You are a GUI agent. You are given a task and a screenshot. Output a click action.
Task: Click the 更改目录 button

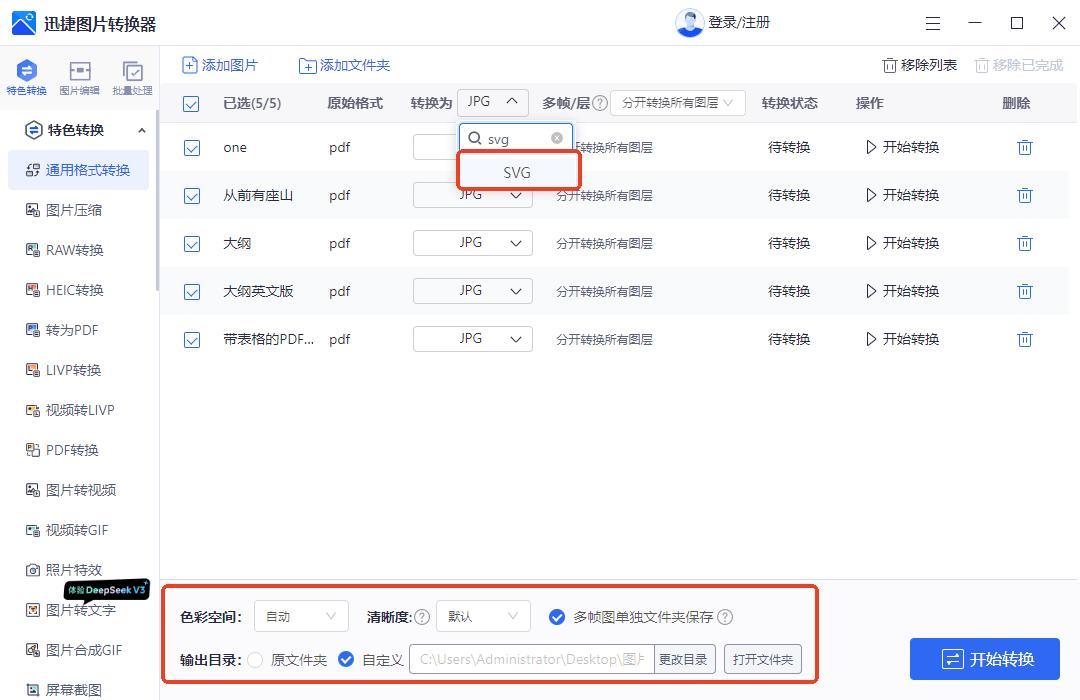coord(683,660)
